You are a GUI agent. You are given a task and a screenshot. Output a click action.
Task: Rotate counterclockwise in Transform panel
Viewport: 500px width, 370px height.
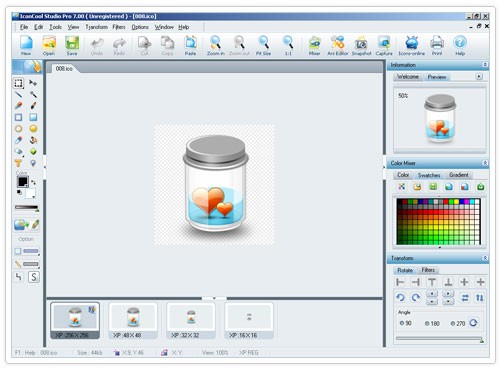click(x=400, y=297)
